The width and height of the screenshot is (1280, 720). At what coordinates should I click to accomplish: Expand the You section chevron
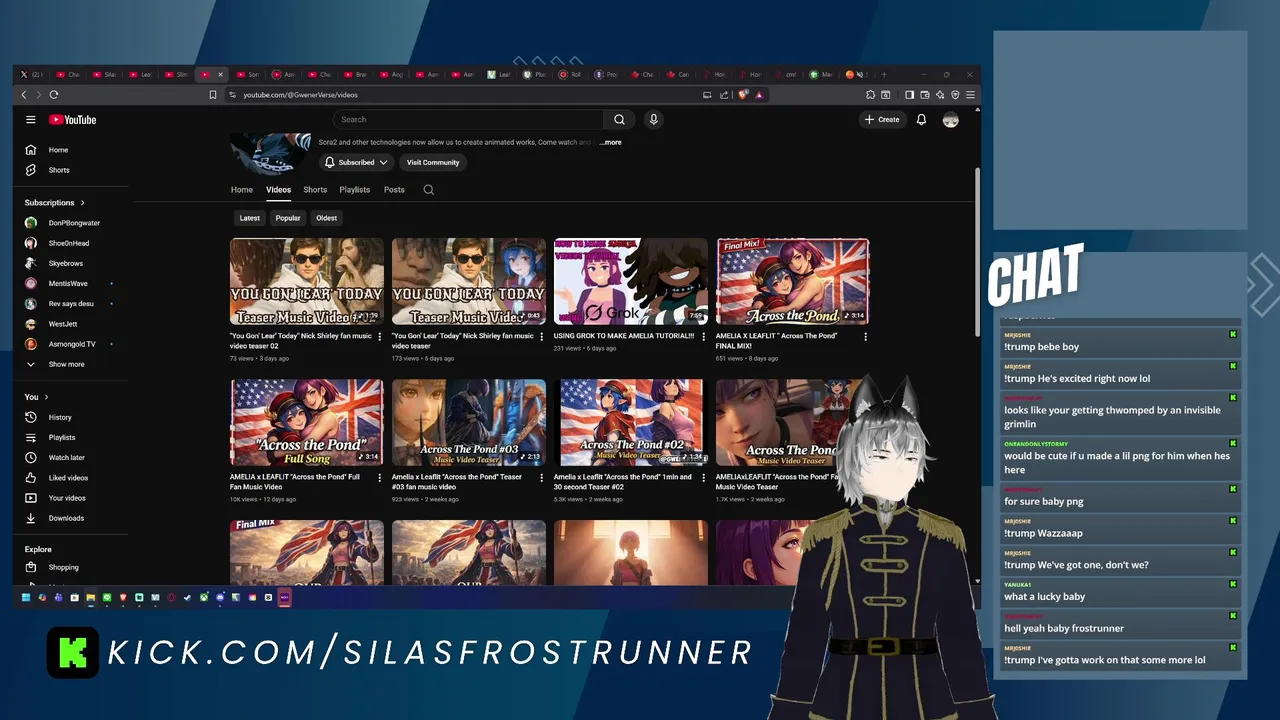point(46,397)
